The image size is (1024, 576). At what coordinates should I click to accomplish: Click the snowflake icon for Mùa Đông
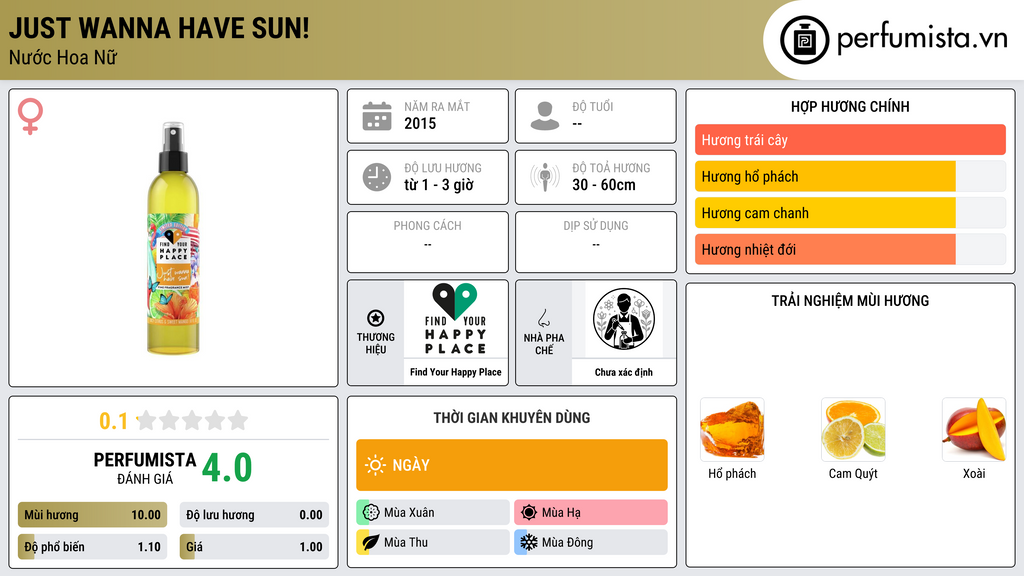coord(529,542)
